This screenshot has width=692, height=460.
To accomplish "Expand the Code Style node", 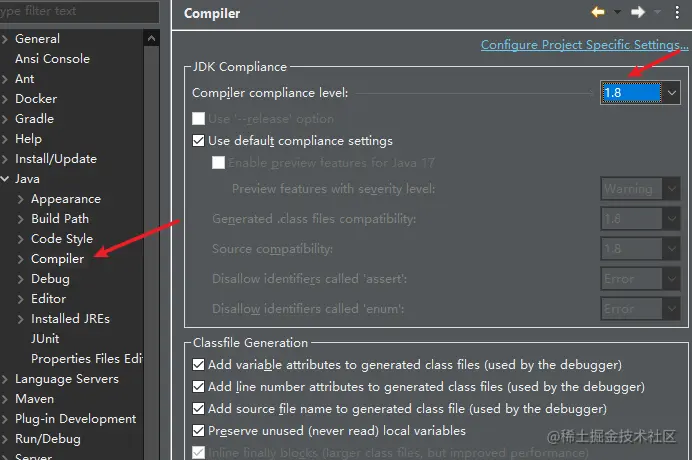I will (x=20, y=239).
